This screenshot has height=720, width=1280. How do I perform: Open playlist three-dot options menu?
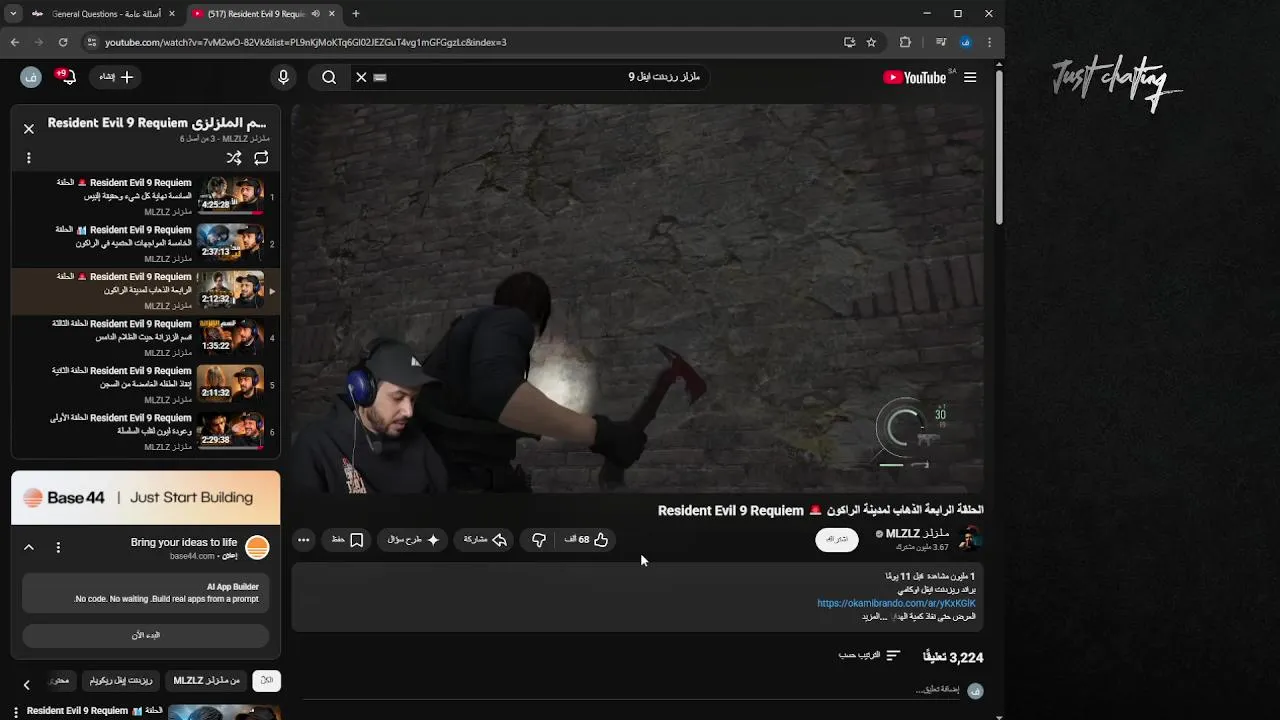[x=29, y=158]
